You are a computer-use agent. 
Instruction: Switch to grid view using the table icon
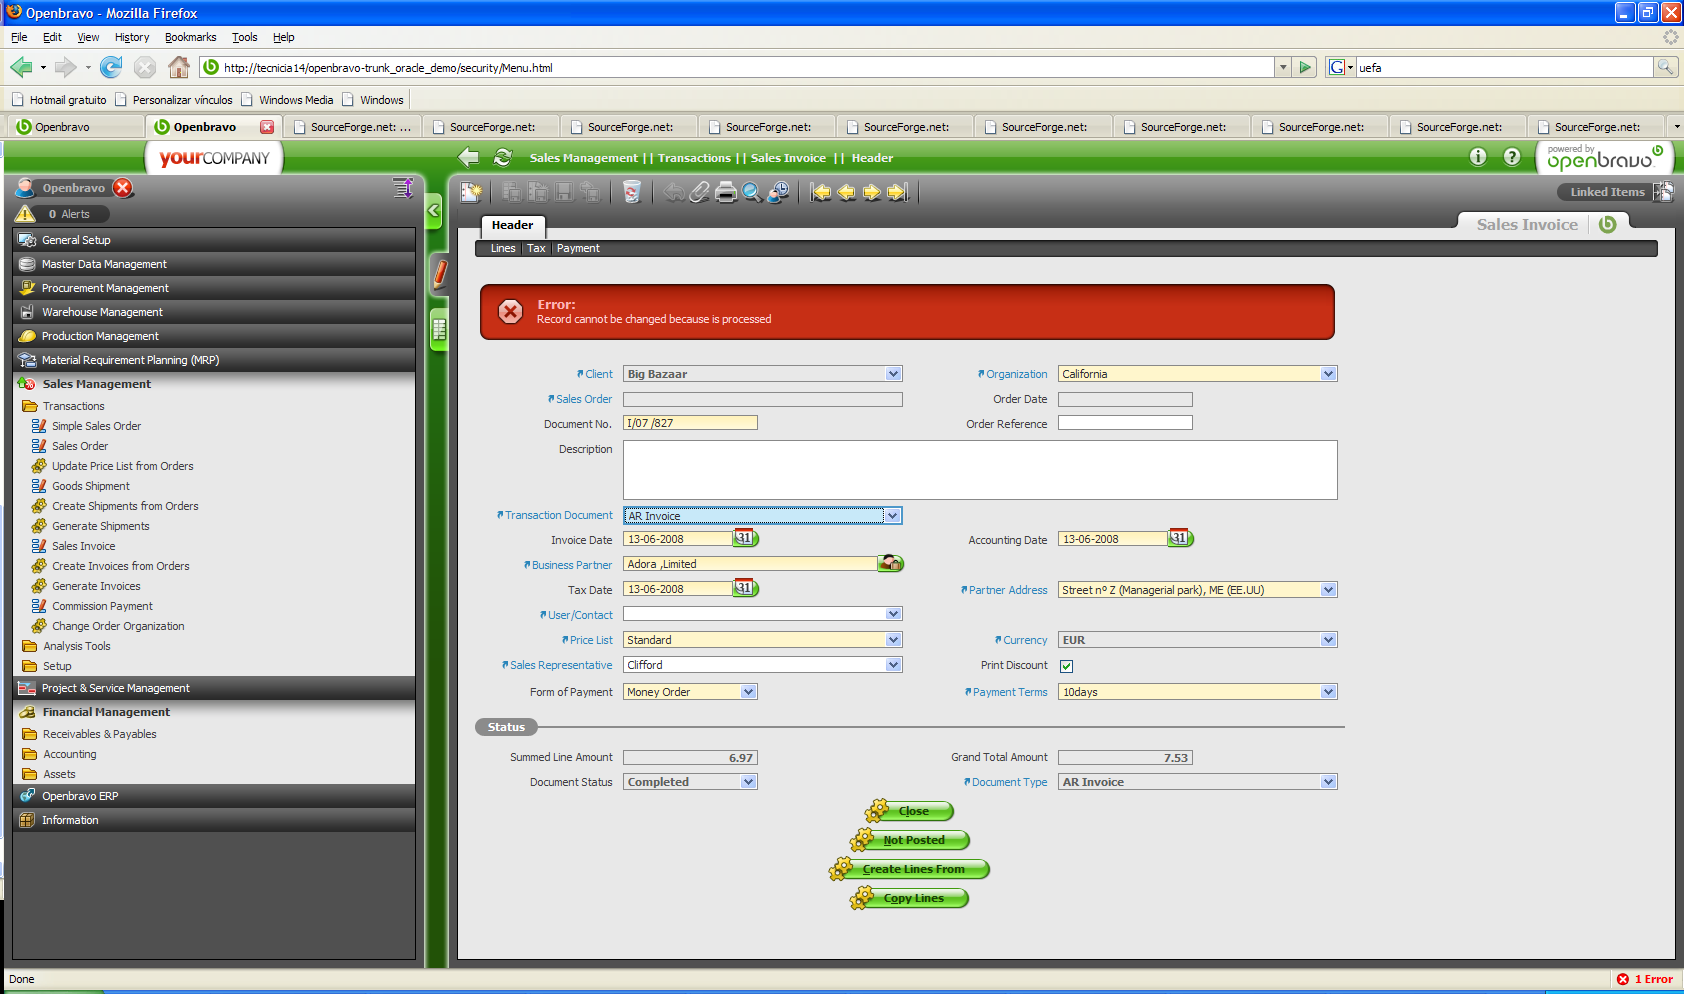coord(439,330)
